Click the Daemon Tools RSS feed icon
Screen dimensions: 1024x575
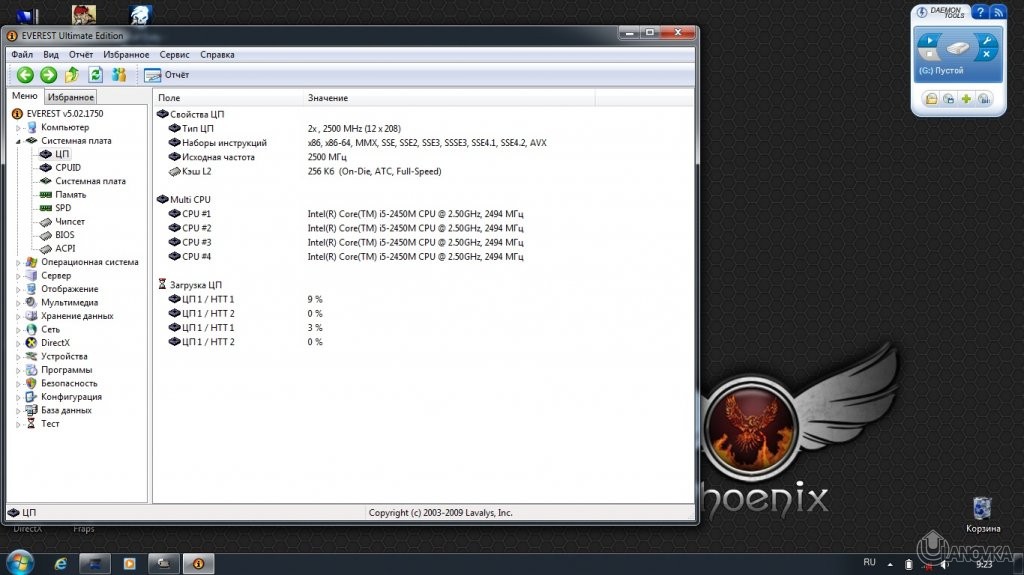point(998,12)
